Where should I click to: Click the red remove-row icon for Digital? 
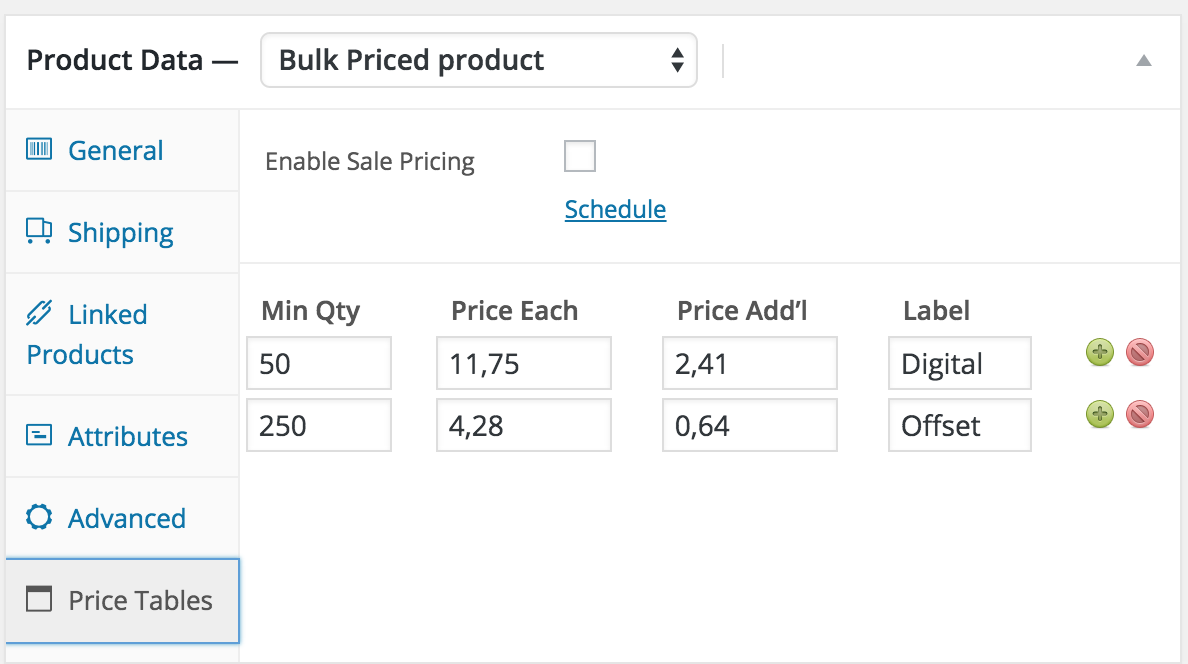pyautogui.click(x=1140, y=352)
